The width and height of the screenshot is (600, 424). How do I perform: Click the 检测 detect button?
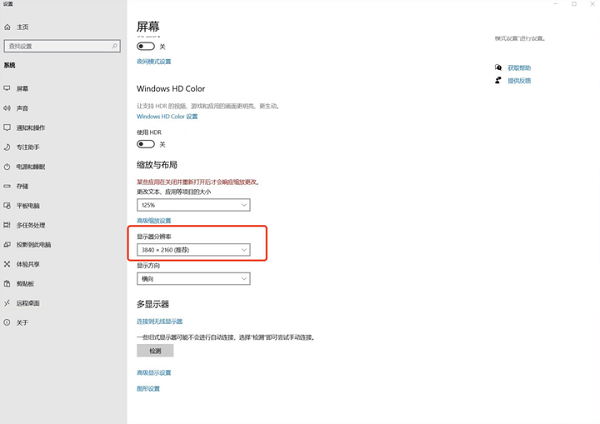pos(155,351)
